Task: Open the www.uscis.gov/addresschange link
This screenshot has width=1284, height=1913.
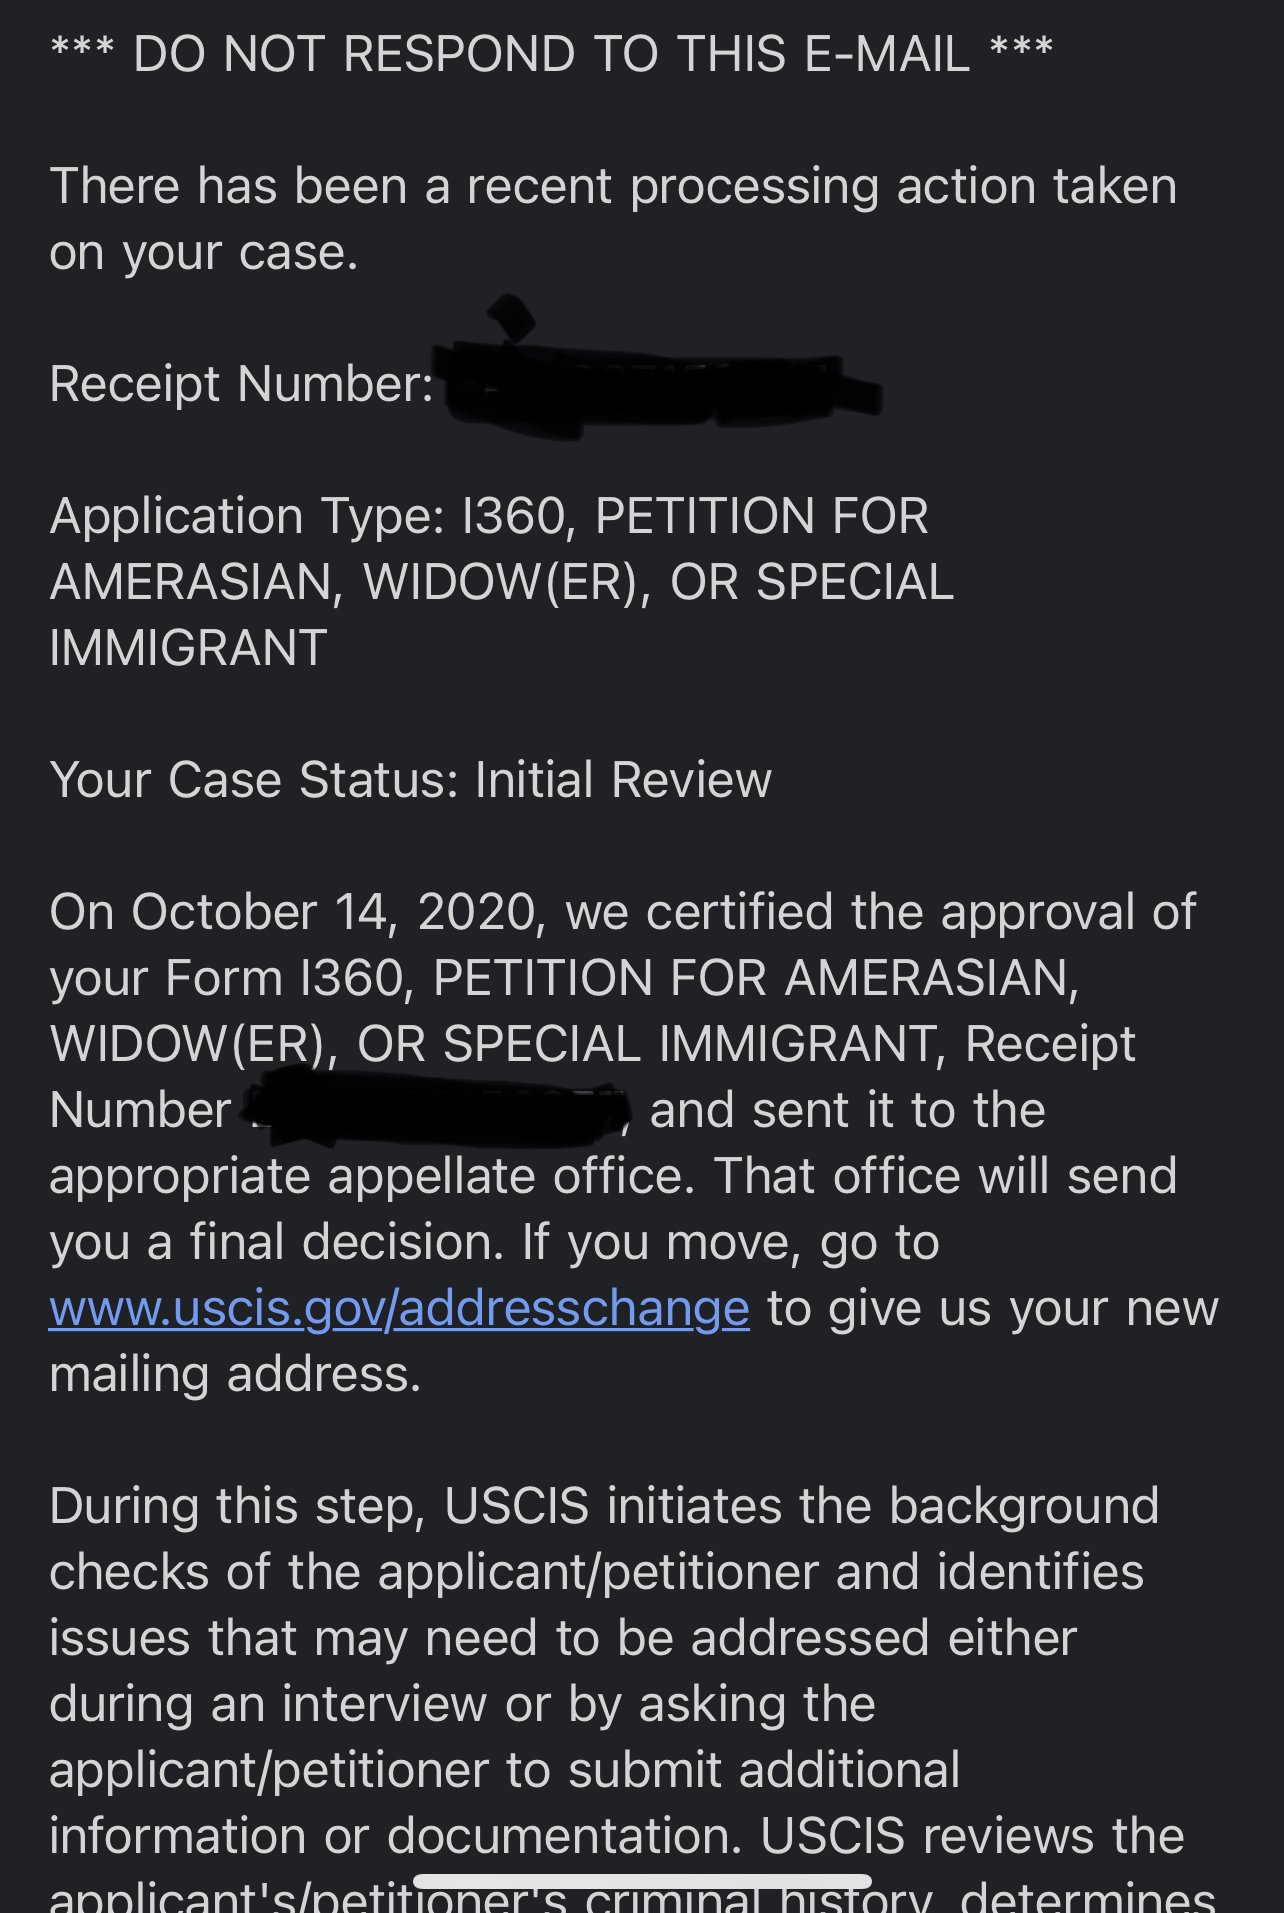Action: pos(399,1309)
